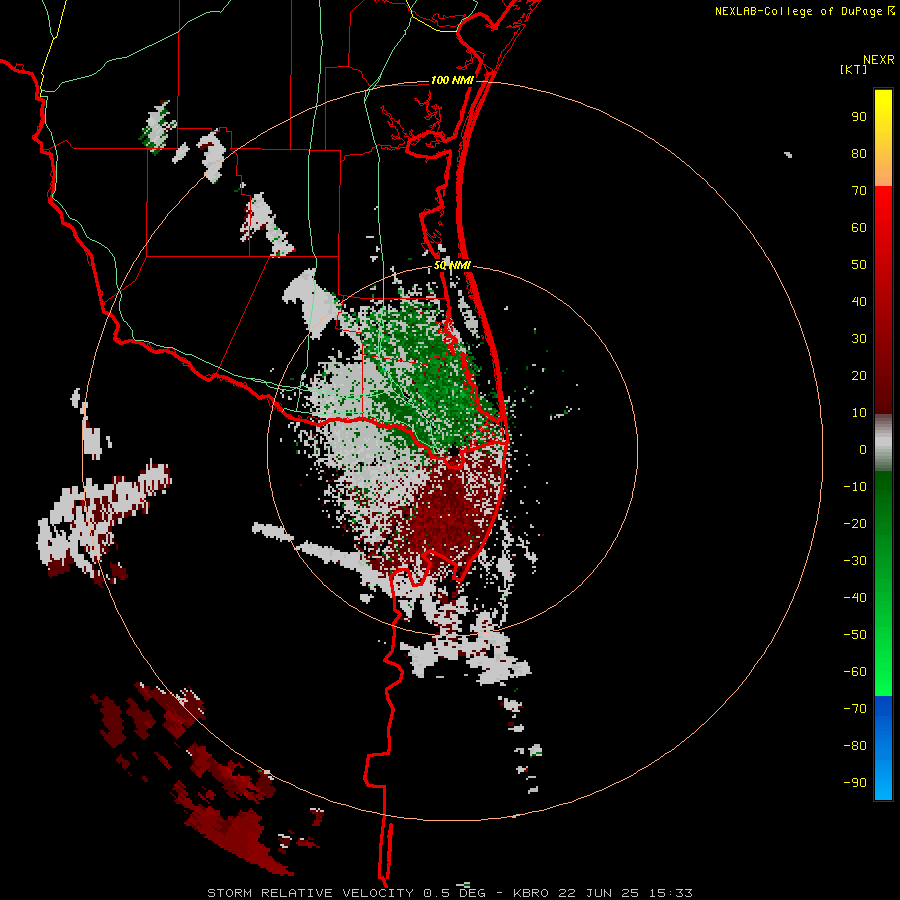Click the 90 value on velocity scale

point(859,117)
